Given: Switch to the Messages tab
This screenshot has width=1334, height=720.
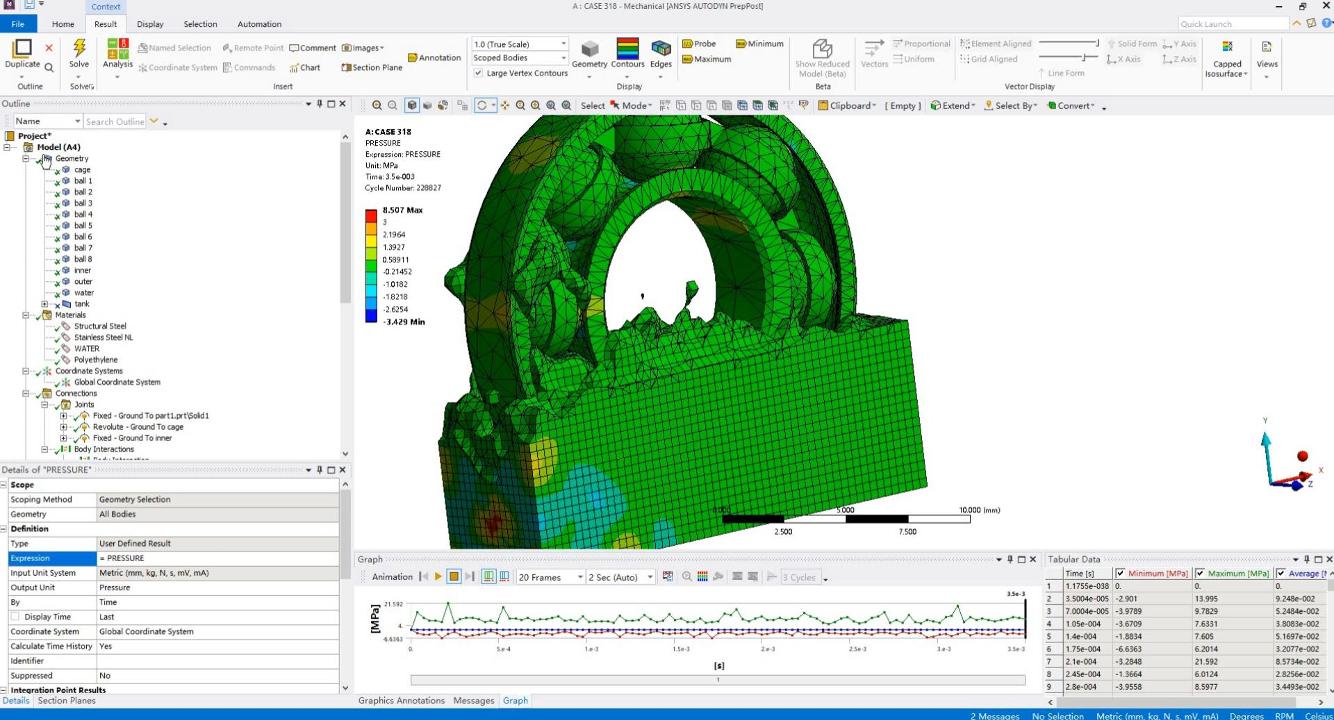Looking at the screenshot, I should (x=474, y=701).
